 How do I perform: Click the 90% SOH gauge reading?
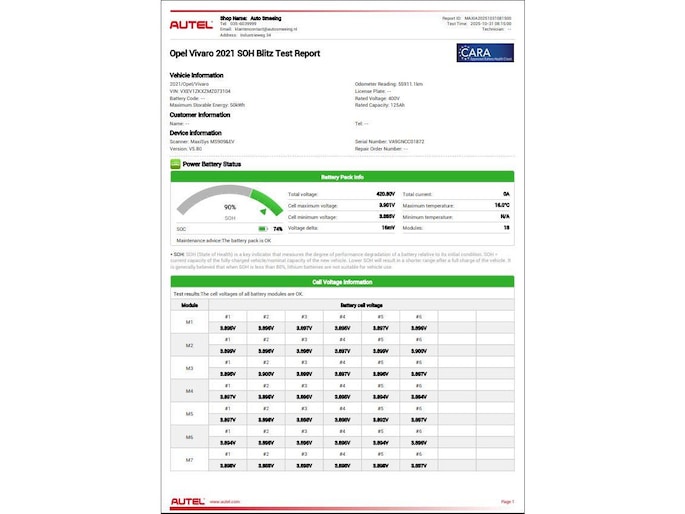coord(230,207)
